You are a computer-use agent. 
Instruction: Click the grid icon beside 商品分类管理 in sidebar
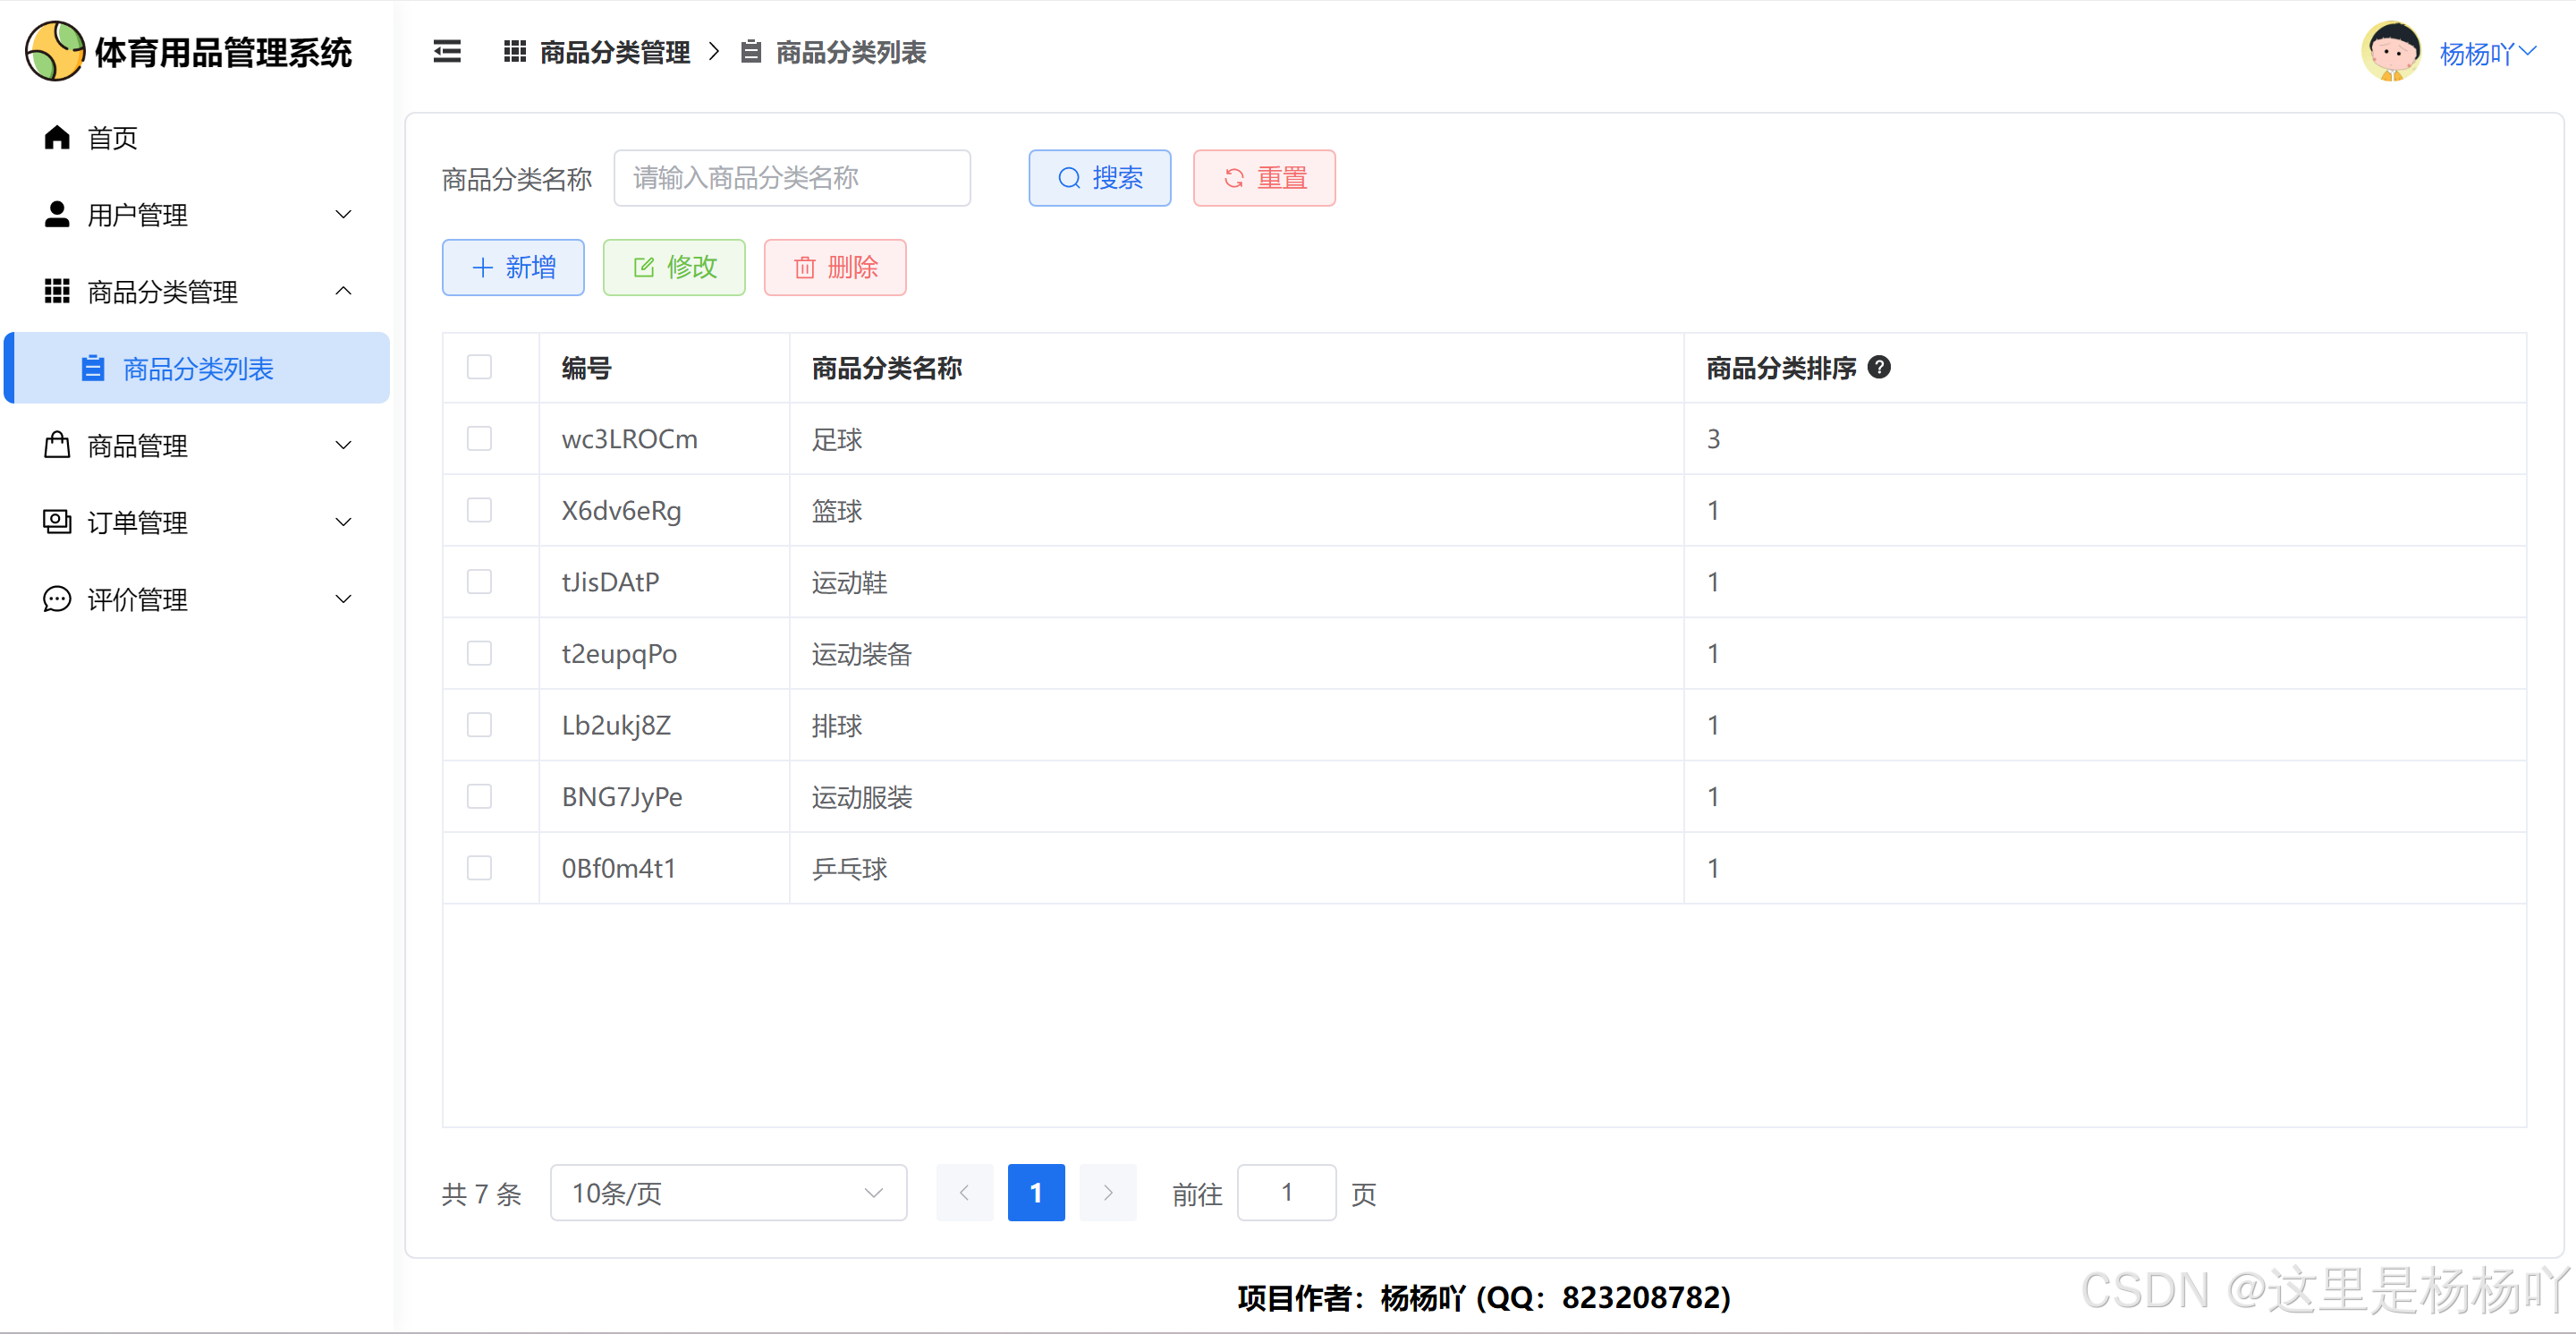(x=57, y=291)
